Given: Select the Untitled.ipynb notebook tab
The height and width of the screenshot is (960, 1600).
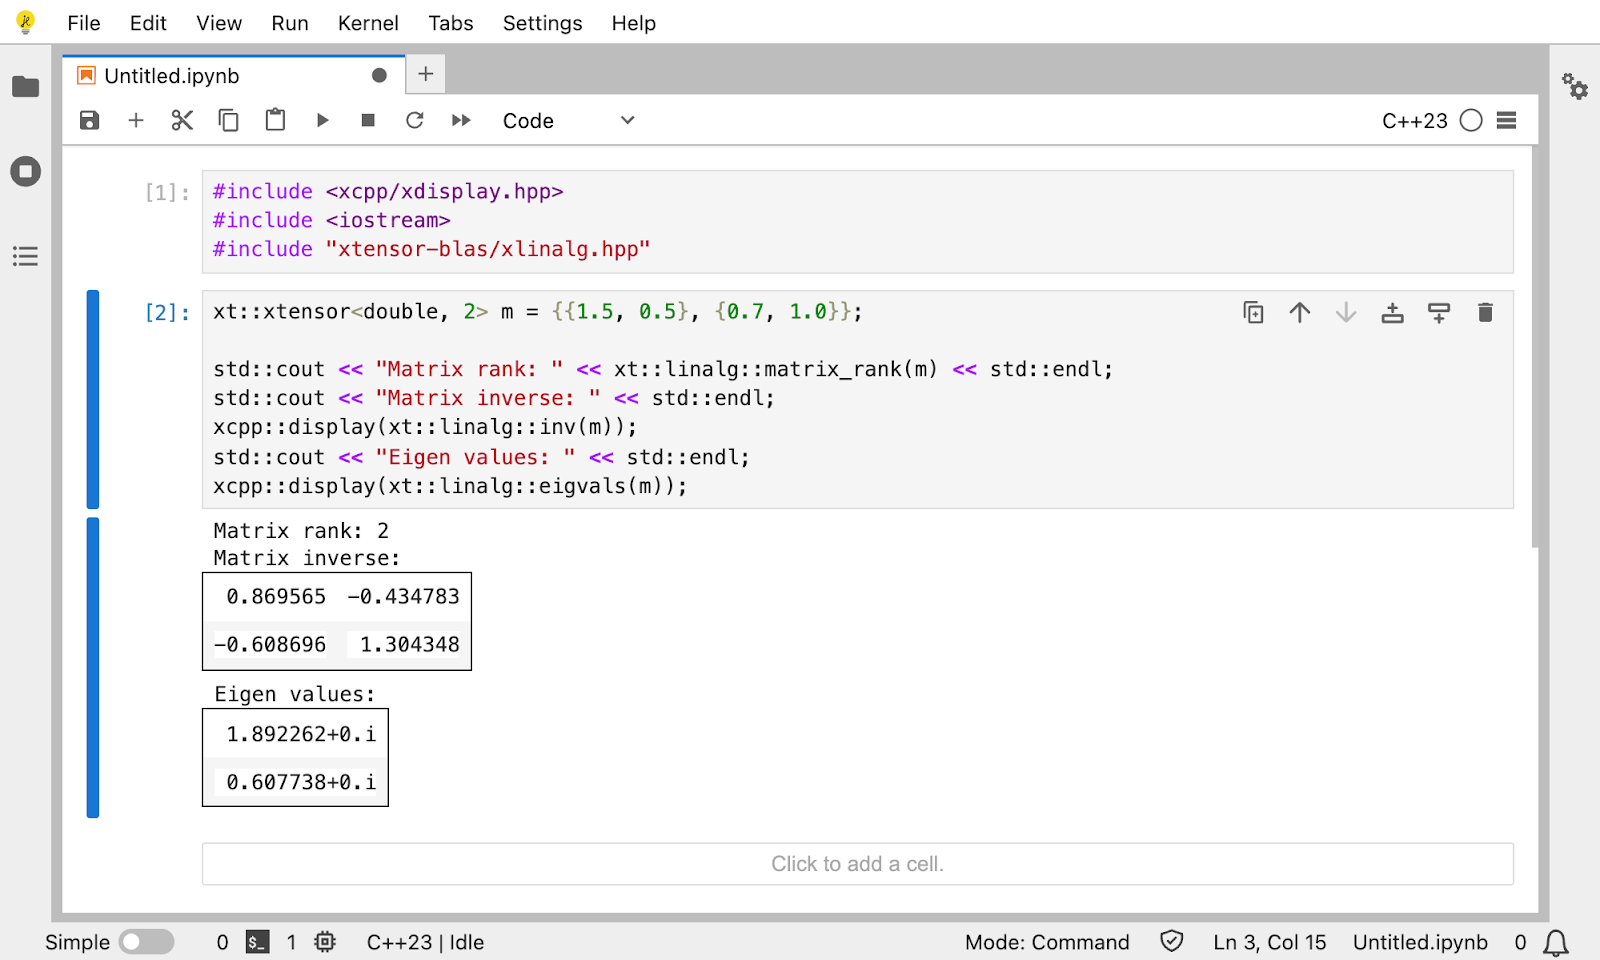Looking at the screenshot, I should (x=234, y=76).
